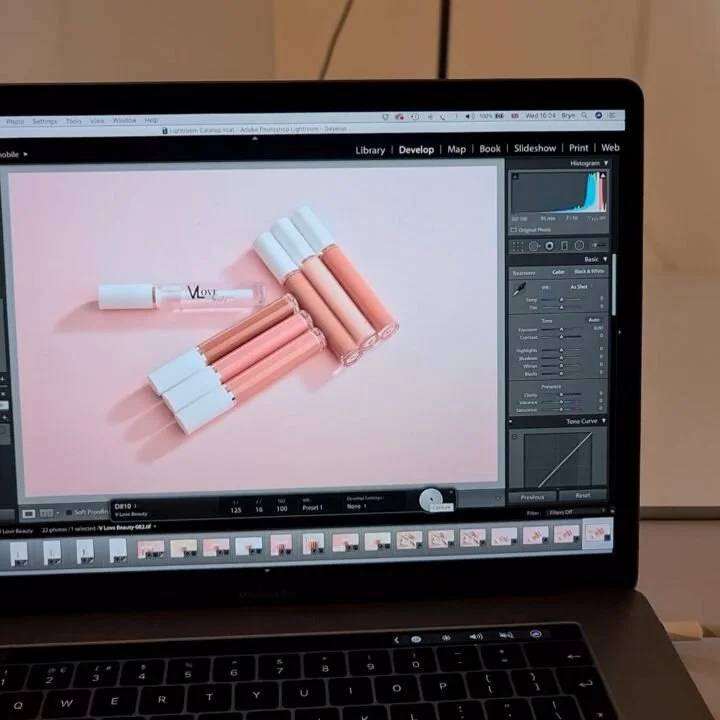The width and height of the screenshot is (720, 720).
Task: Choose Black & White treatment
Action: point(589,271)
